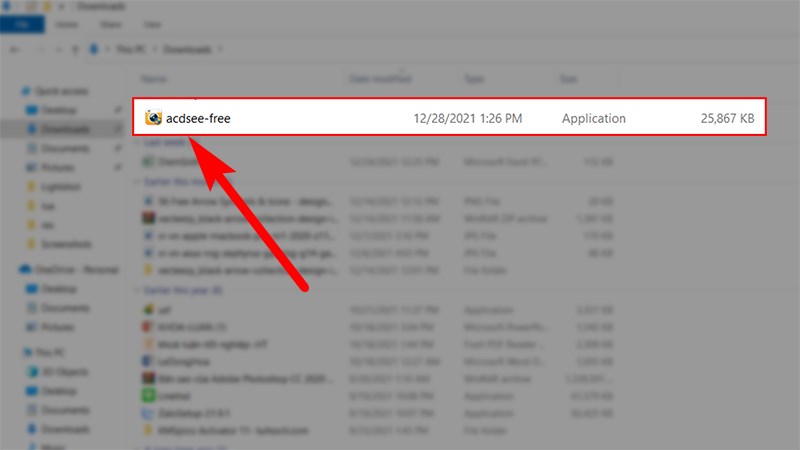Click Downloads in the address breadcrumb
This screenshot has height=450, width=800.
click(187, 49)
